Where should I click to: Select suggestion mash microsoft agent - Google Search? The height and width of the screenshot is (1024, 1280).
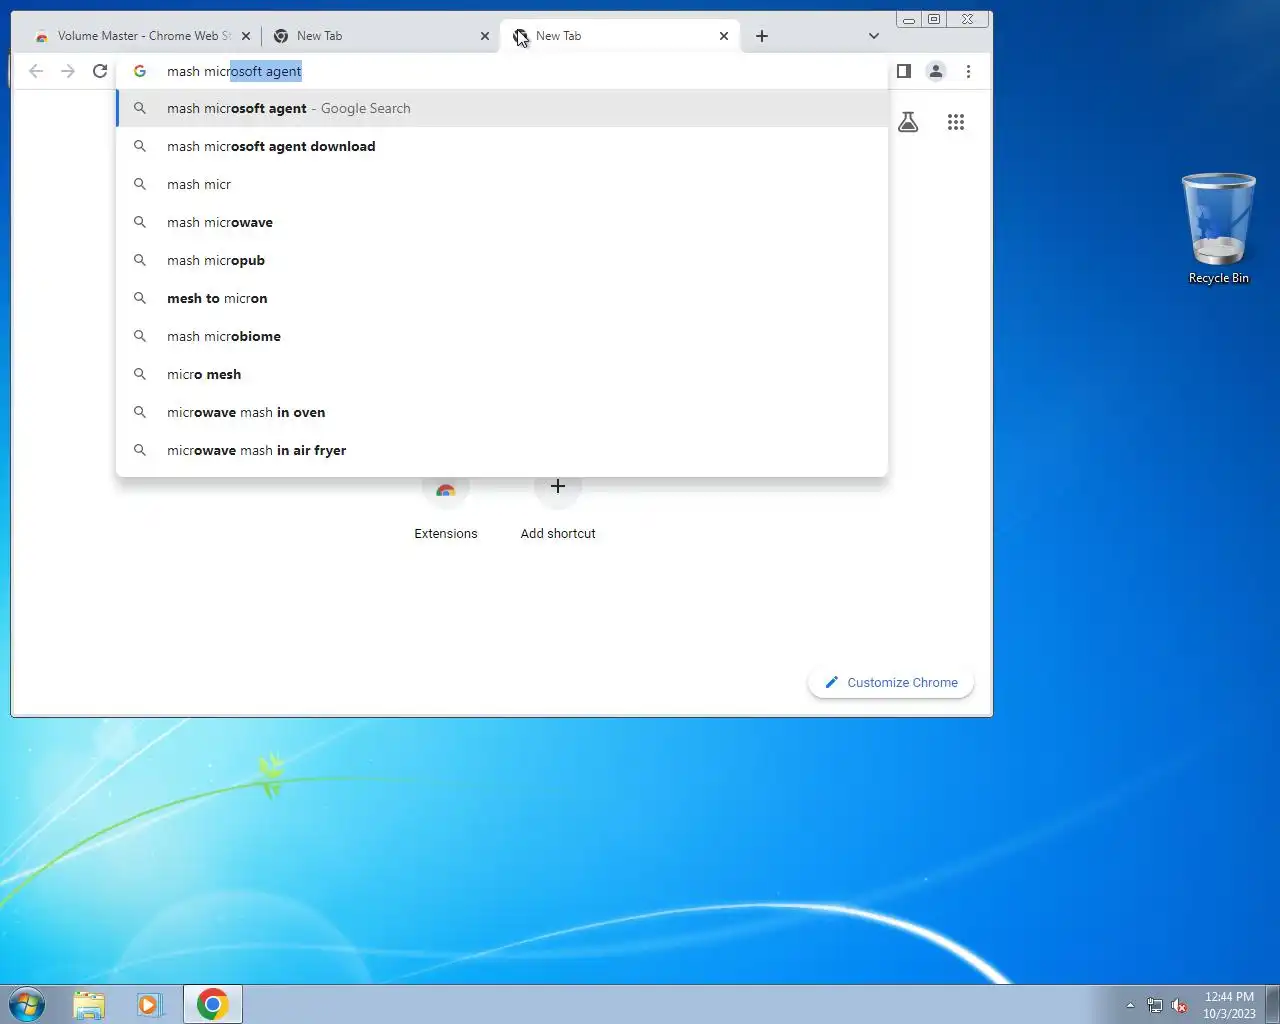pyautogui.click(x=502, y=108)
